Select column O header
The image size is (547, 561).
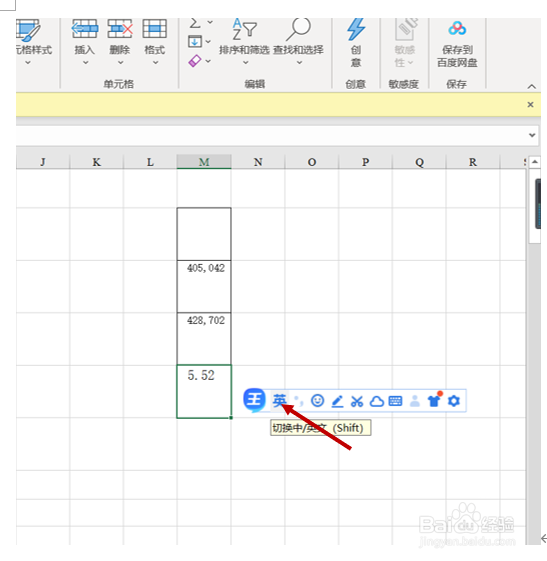pos(312,162)
